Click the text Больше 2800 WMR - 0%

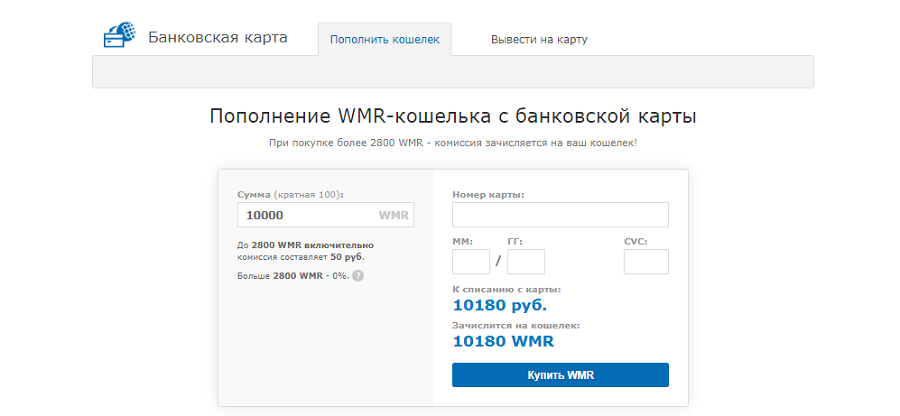click(x=293, y=276)
